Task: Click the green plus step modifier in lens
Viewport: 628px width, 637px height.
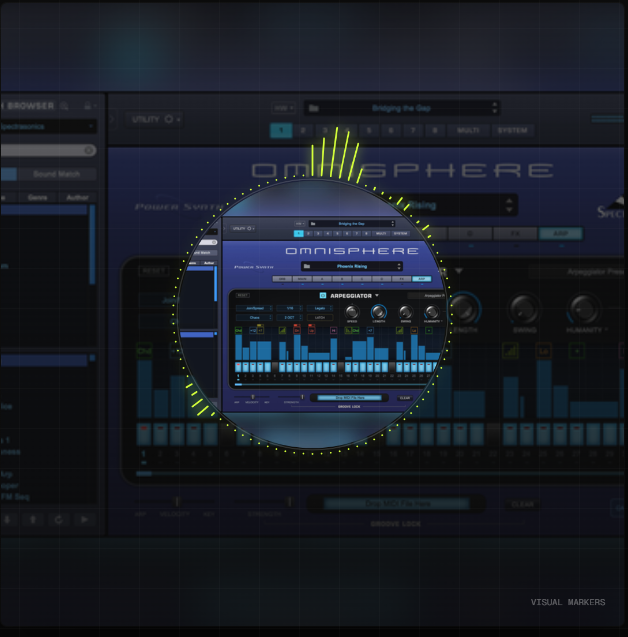Action: coord(429,331)
